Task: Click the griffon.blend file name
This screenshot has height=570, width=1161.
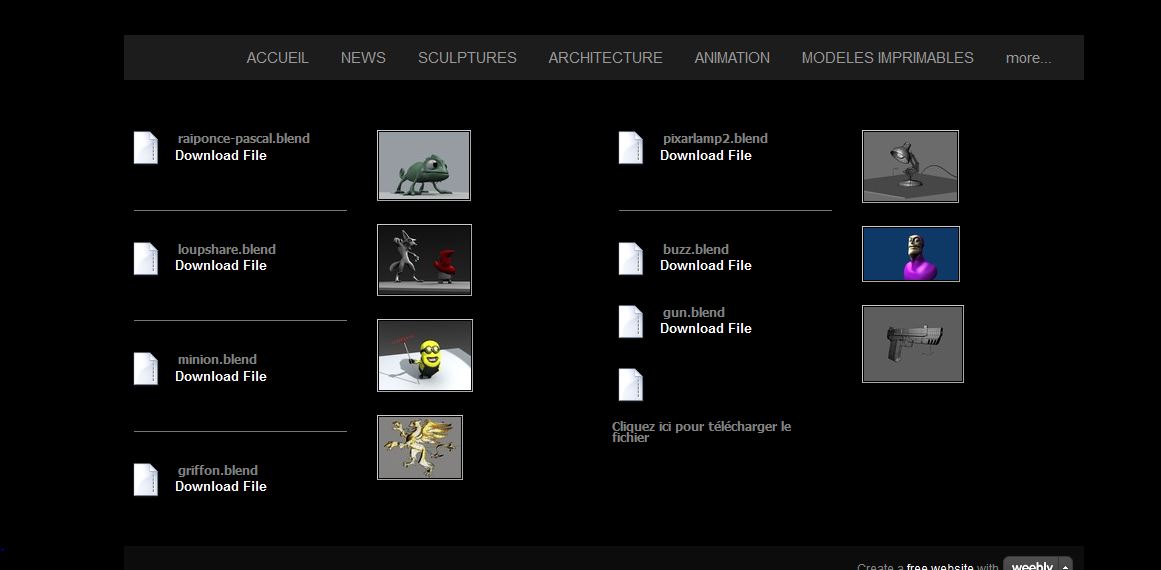Action: click(x=218, y=470)
